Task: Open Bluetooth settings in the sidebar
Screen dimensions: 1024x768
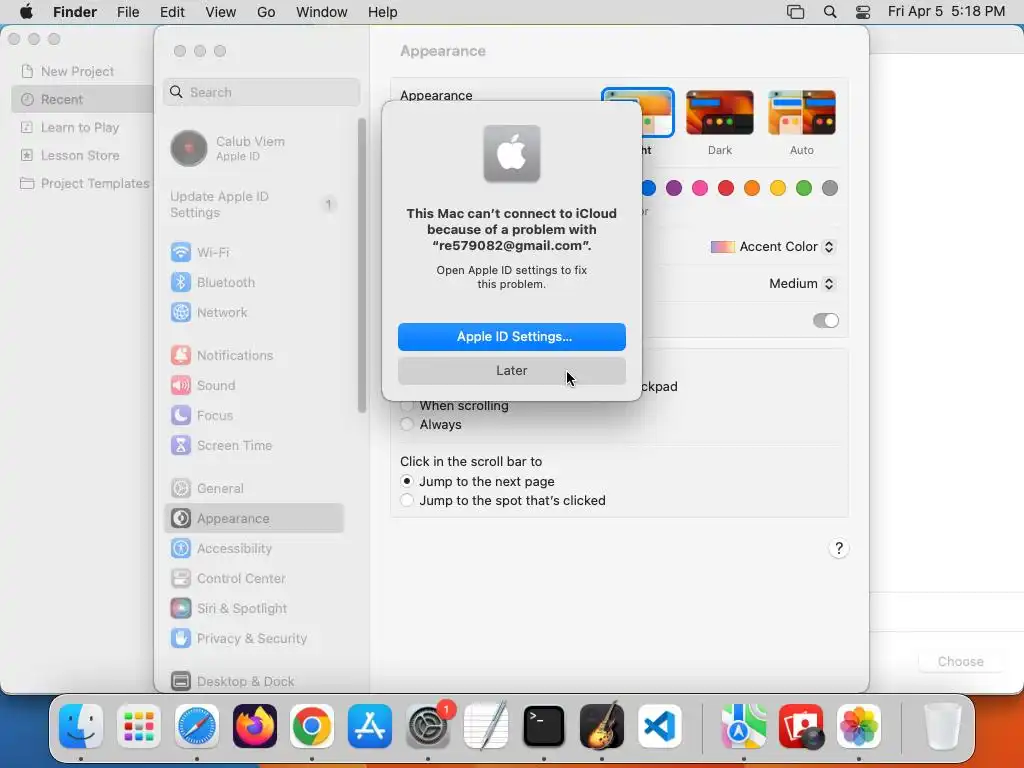Action: coord(254,282)
